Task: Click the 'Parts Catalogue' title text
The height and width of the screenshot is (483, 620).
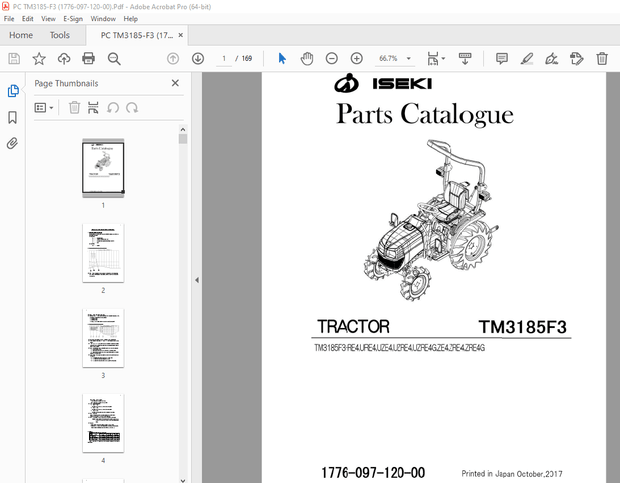Action: (x=425, y=114)
